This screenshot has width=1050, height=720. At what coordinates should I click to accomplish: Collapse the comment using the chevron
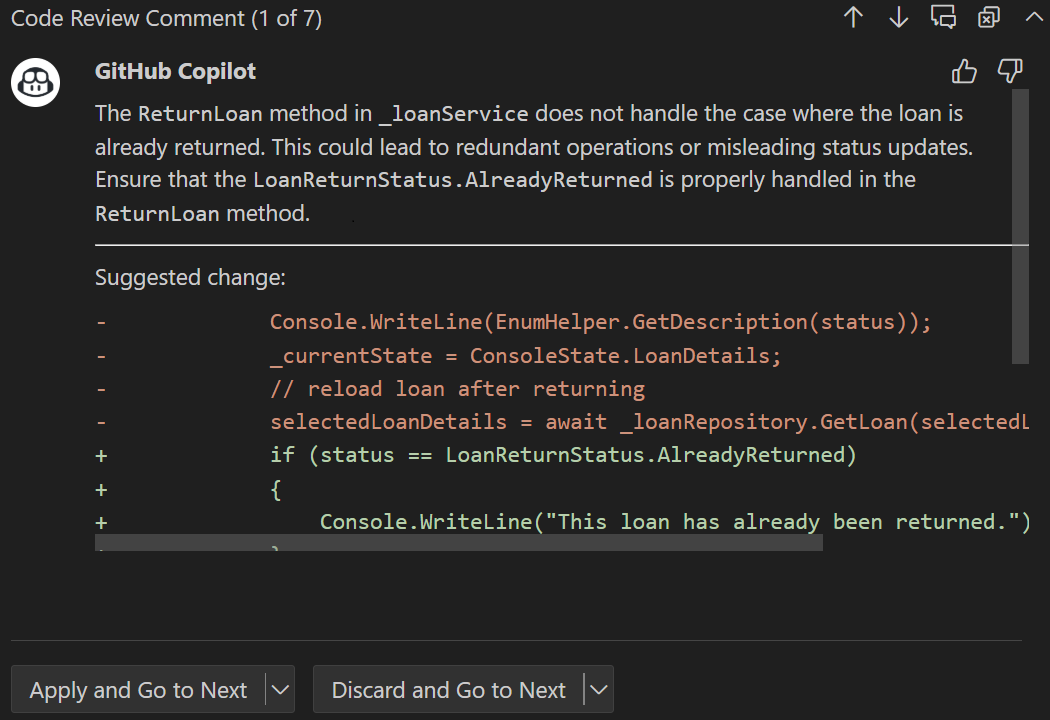click(1033, 17)
